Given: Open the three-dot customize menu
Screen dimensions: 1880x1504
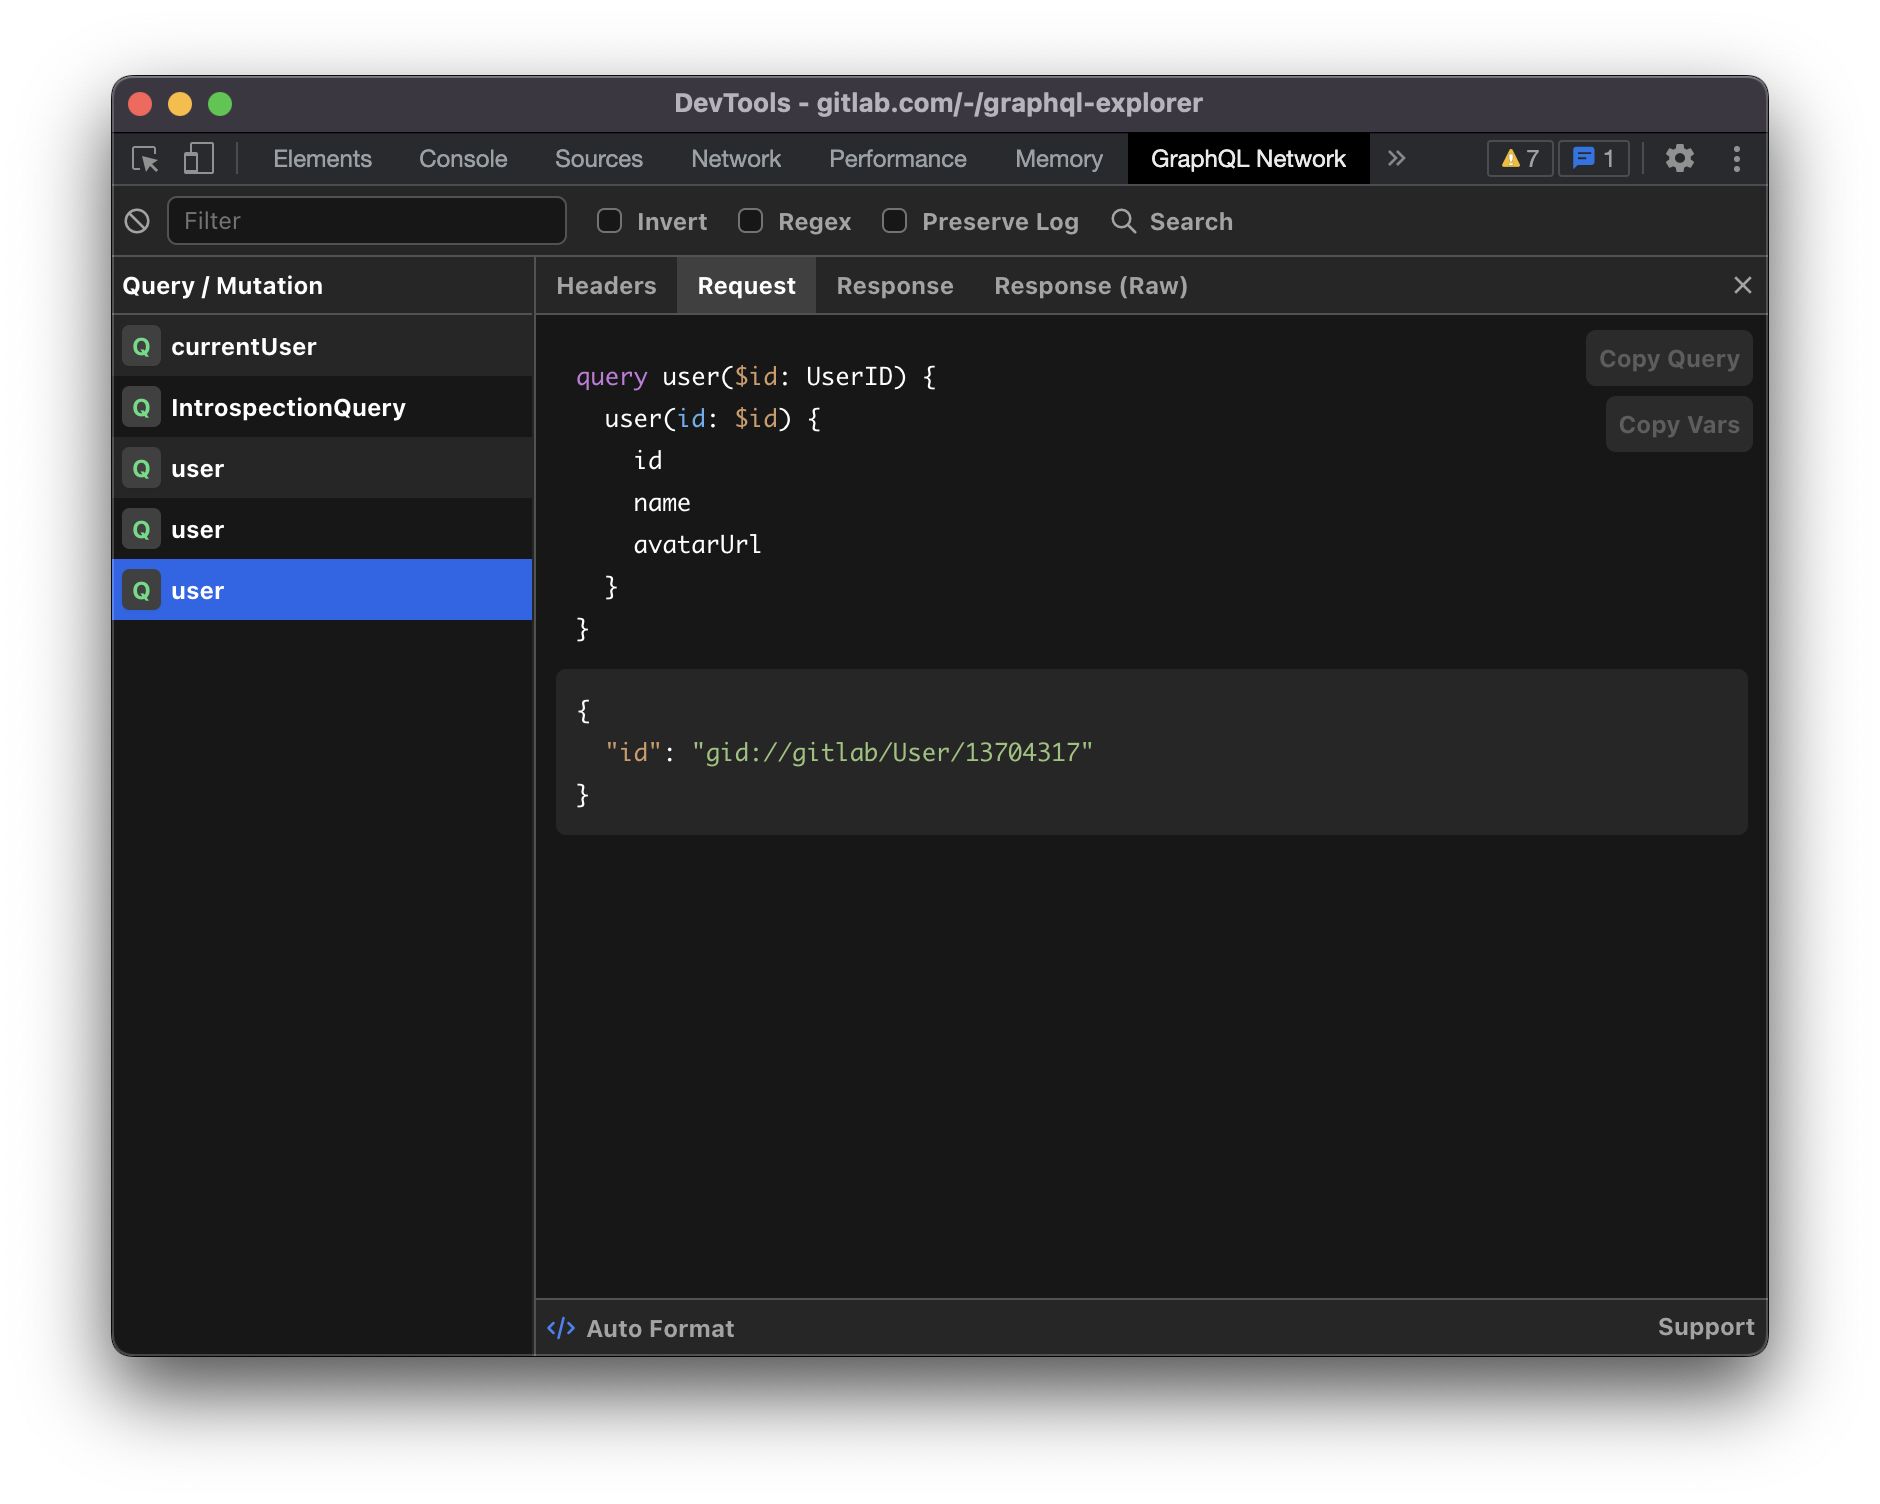Looking at the screenshot, I should (1736, 159).
